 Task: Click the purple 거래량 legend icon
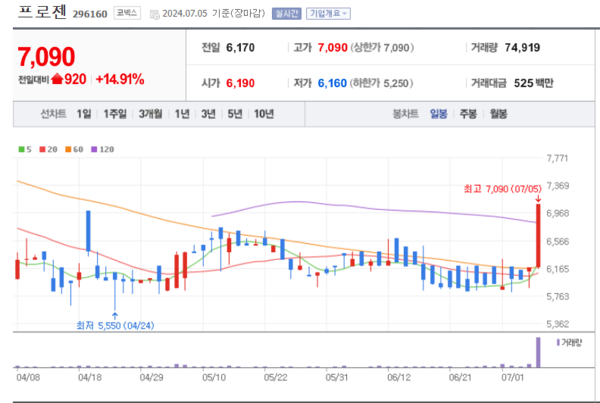(x=553, y=342)
